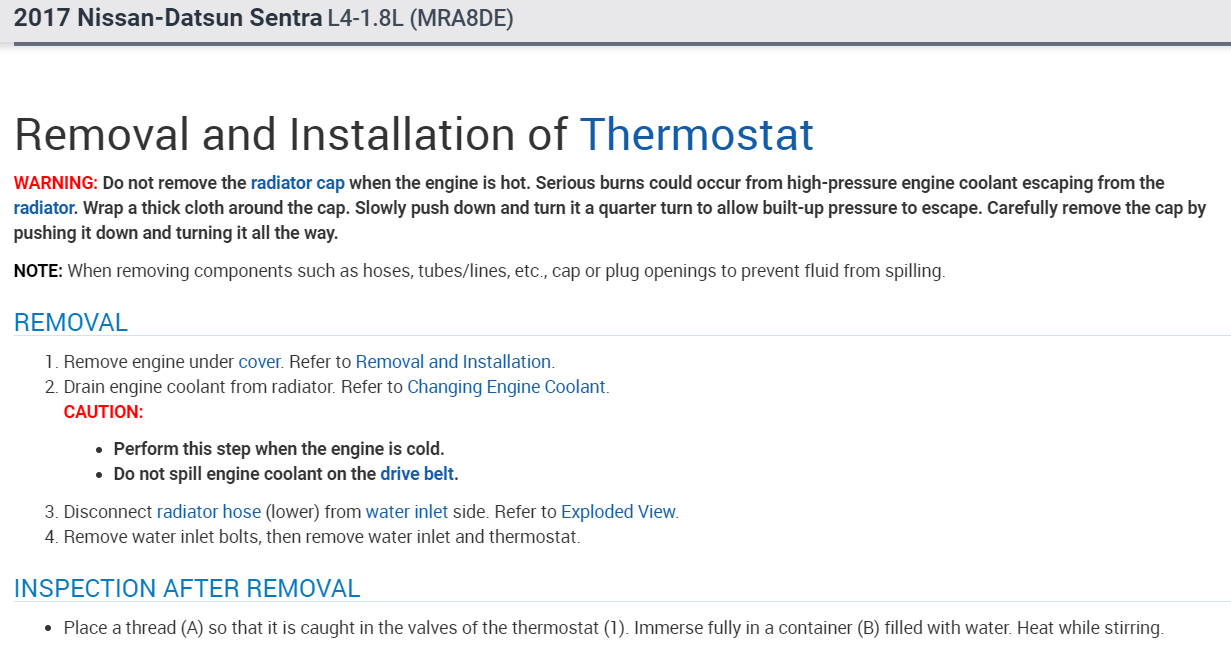The height and width of the screenshot is (647, 1231).
Task: Click the 'Remove water inlet bolts' step text
Action: pos(321,537)
